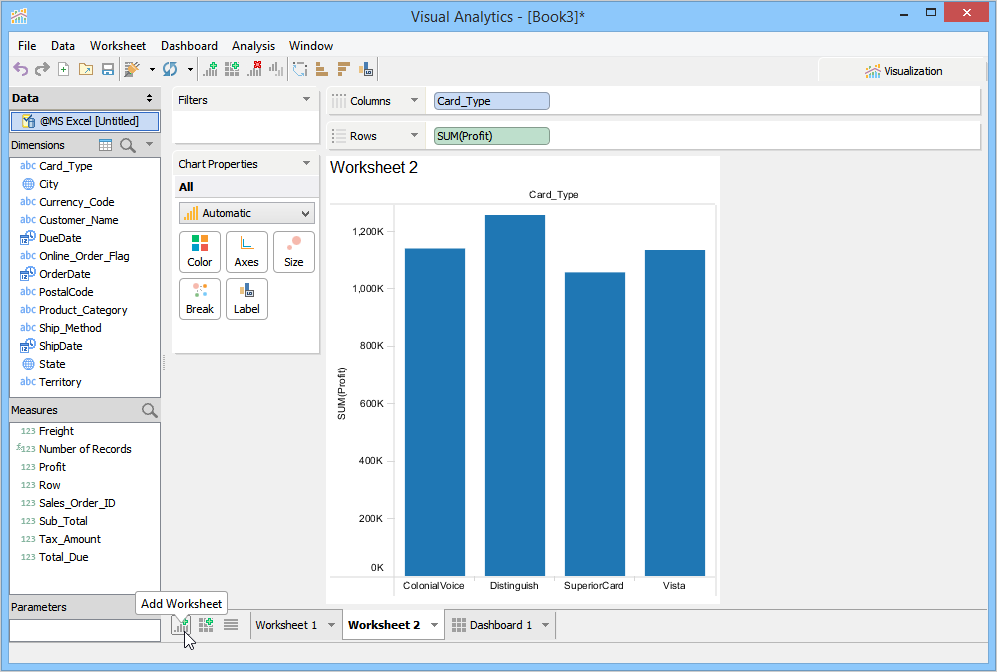Open the Window menu
997x672 pixels.
[311, 46]
